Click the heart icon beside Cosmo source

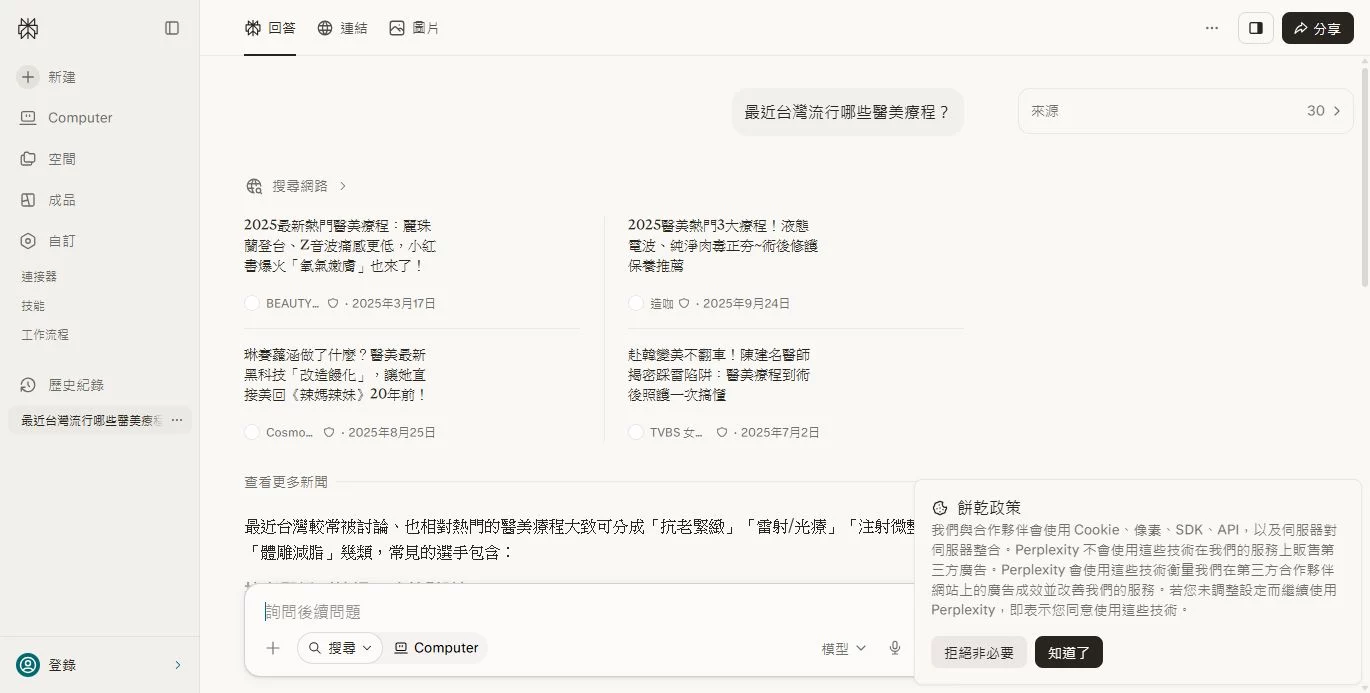coord(329,433)
